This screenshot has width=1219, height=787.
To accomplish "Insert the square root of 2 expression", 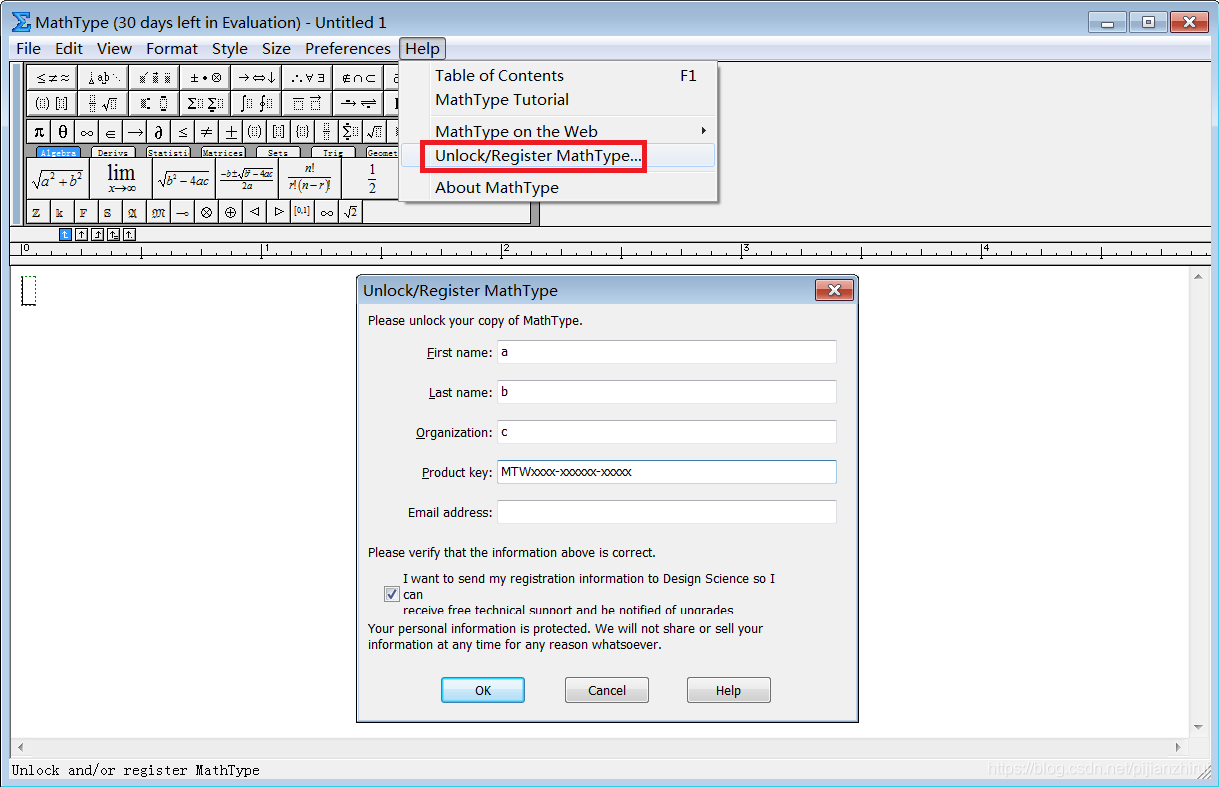I will pos(351,212).
